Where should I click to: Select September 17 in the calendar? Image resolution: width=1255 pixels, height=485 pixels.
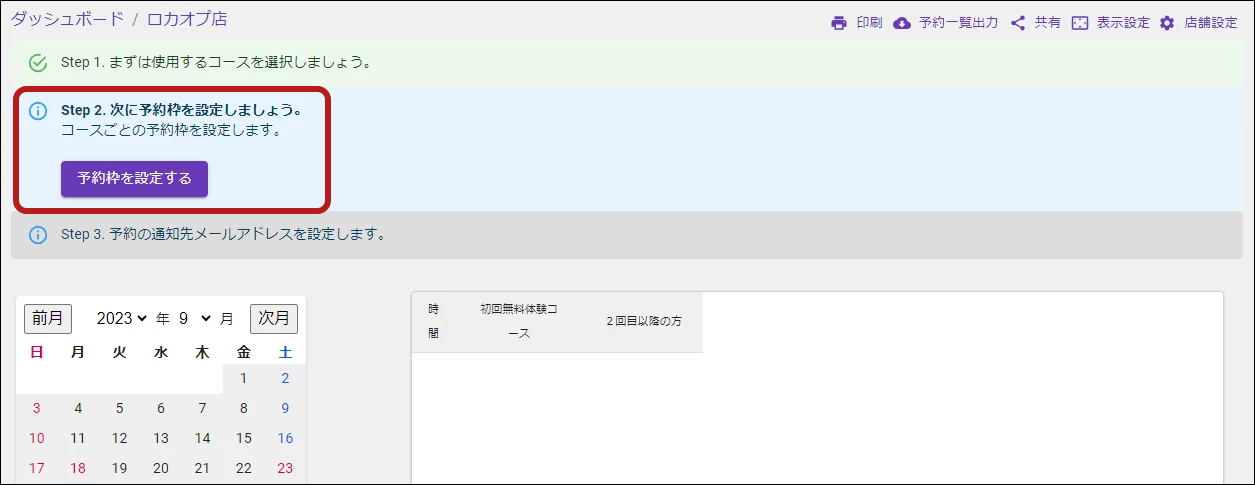point(37,468)
